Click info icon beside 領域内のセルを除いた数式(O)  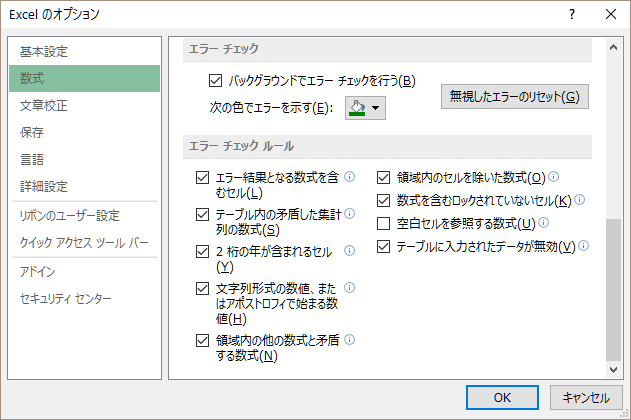pyautogui.click(x=554, y=177)
